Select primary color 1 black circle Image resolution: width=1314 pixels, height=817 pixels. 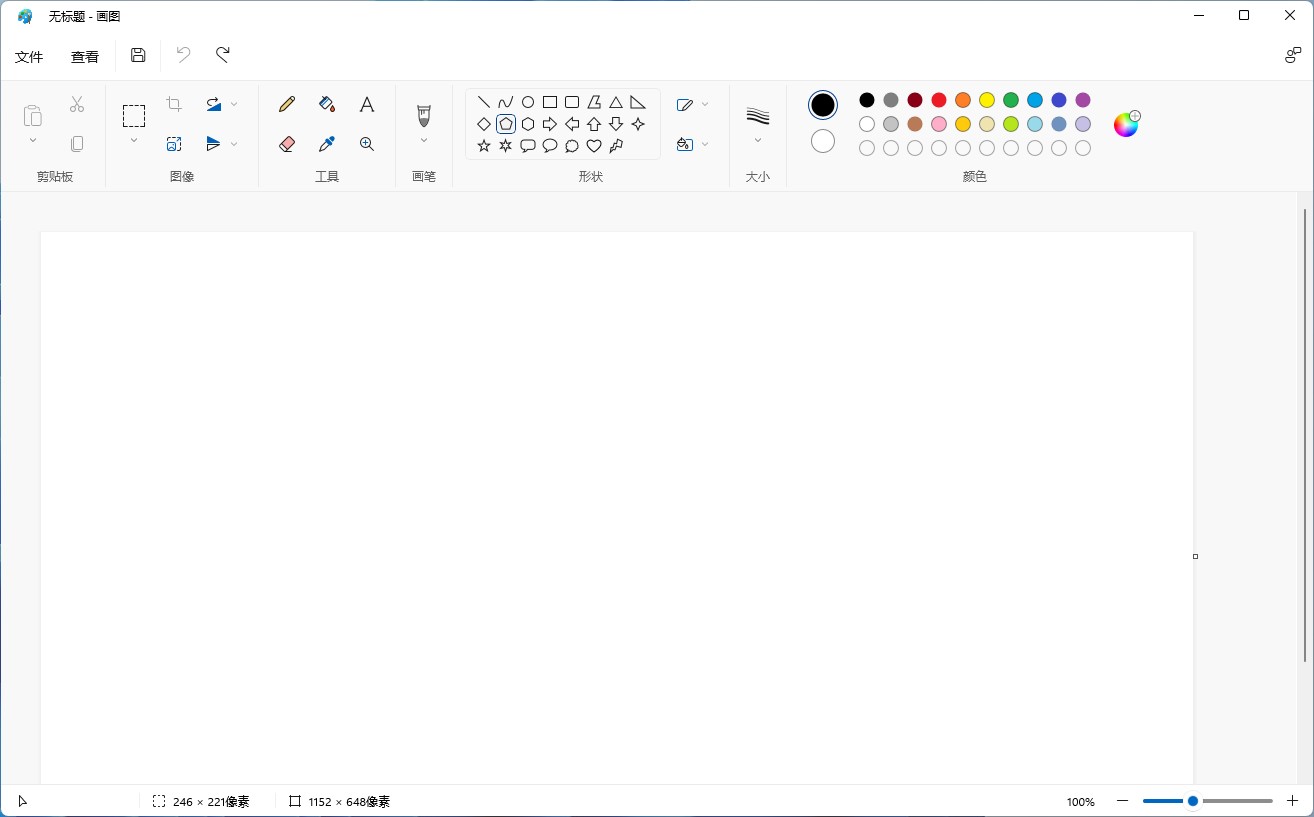pos(823,104)
